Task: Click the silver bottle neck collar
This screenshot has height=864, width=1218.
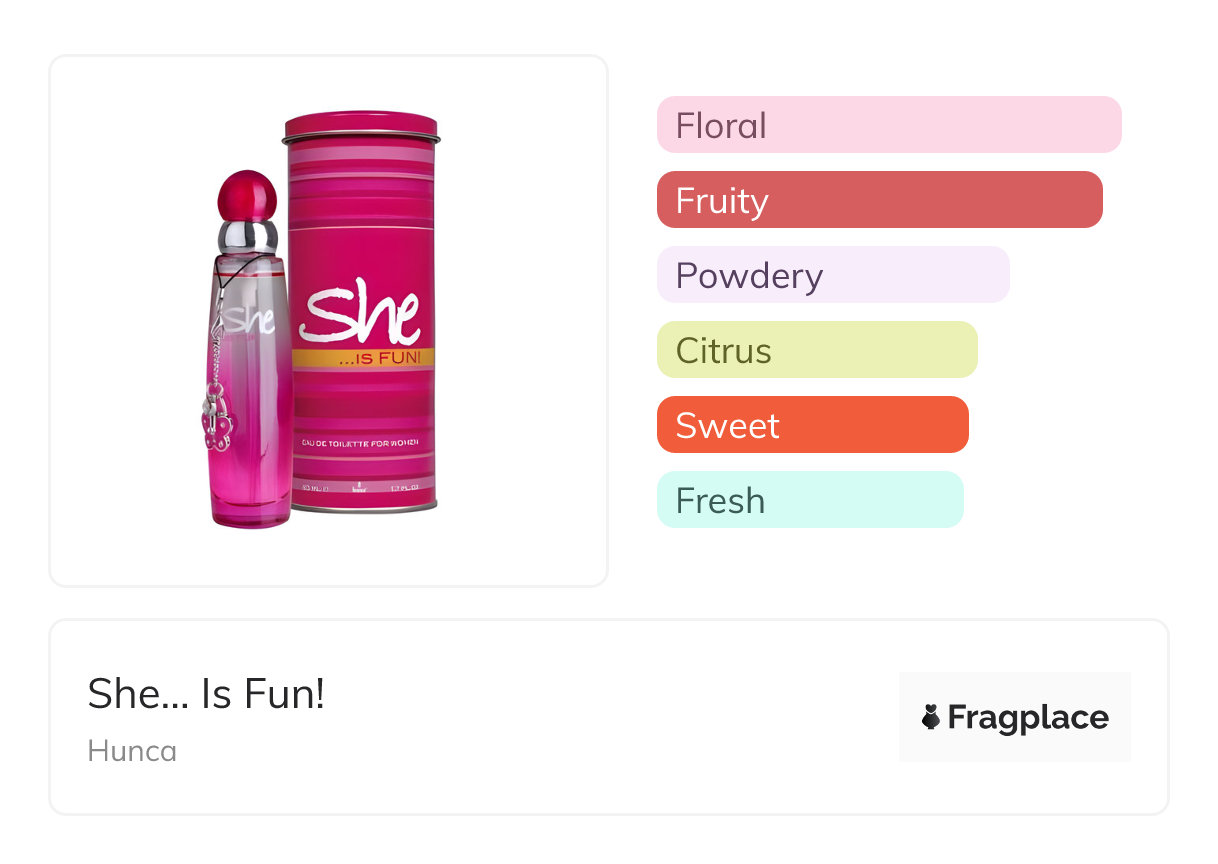Action: [x=247, y=236]
